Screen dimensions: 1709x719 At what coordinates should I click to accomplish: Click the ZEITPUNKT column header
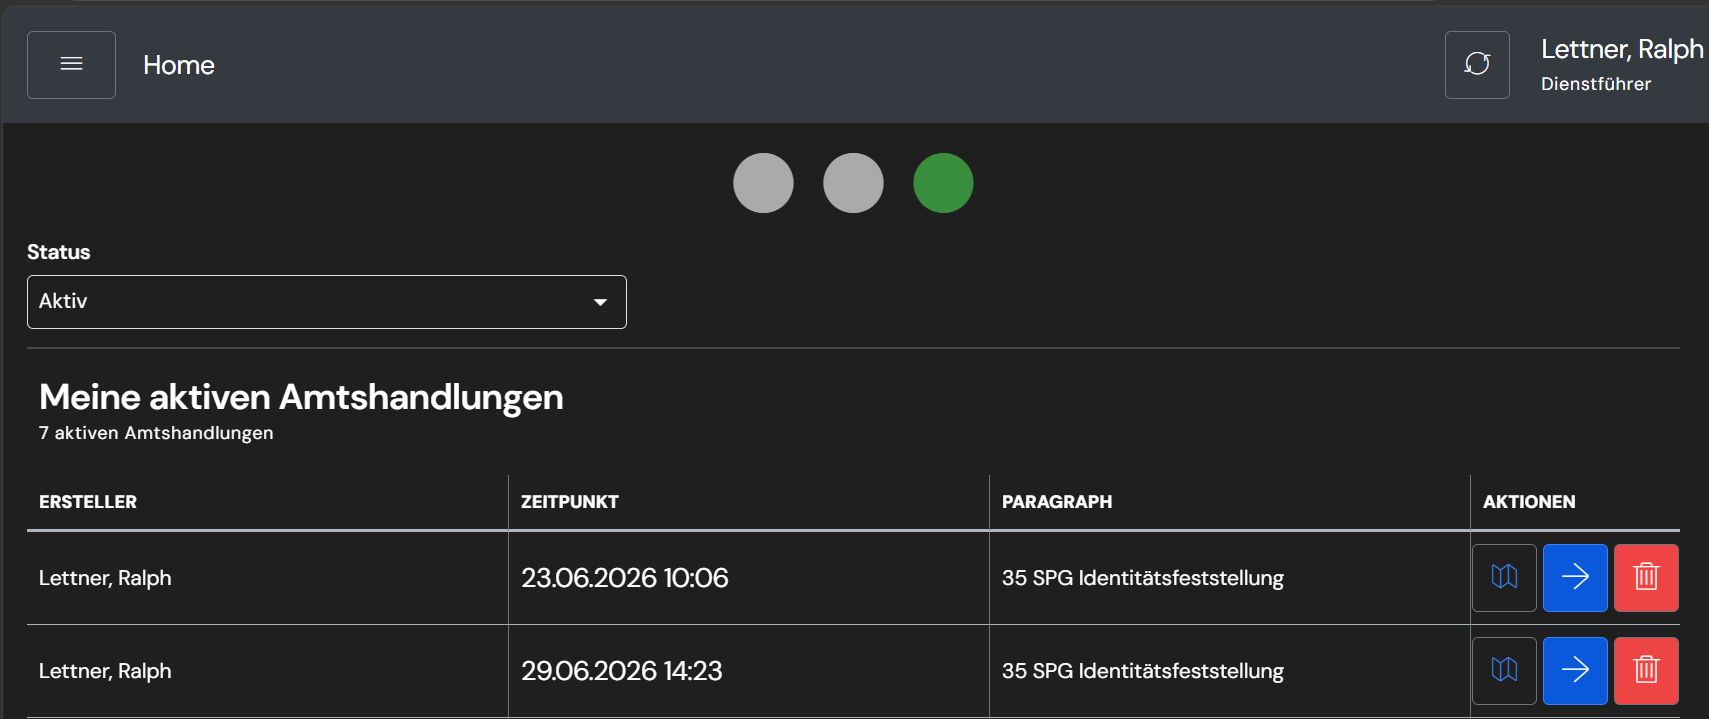pos(570,502)
